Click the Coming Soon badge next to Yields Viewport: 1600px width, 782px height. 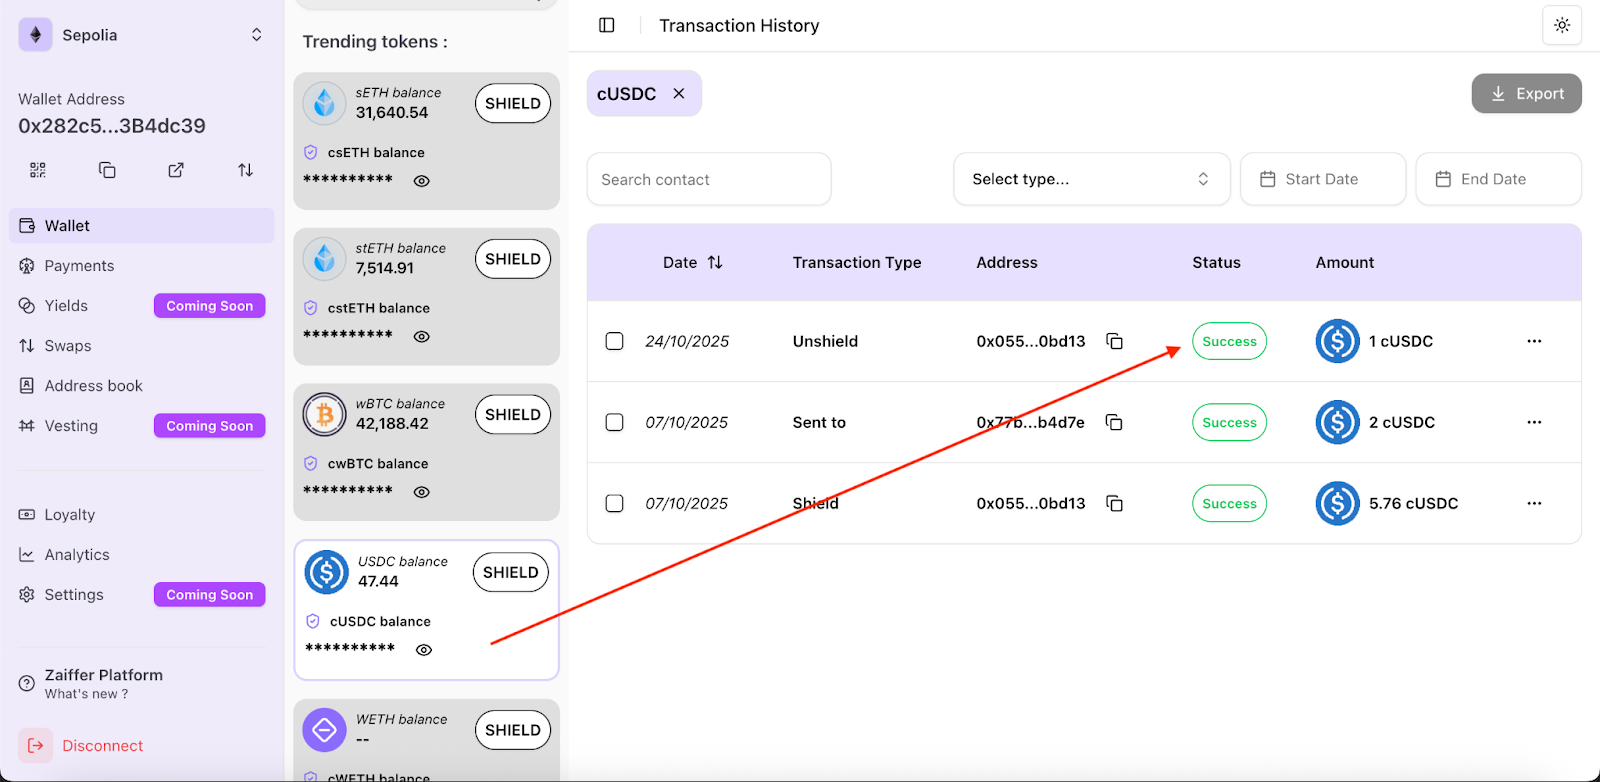(x=210, y=306)
